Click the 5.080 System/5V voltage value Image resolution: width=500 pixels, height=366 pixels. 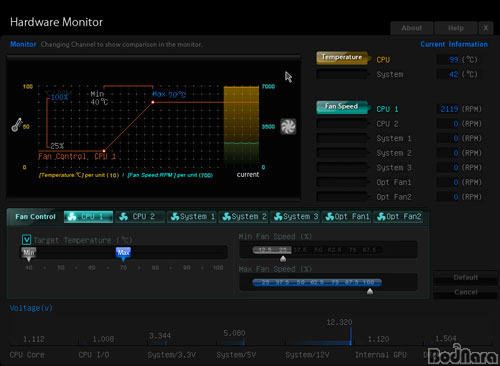pos(234,333)
